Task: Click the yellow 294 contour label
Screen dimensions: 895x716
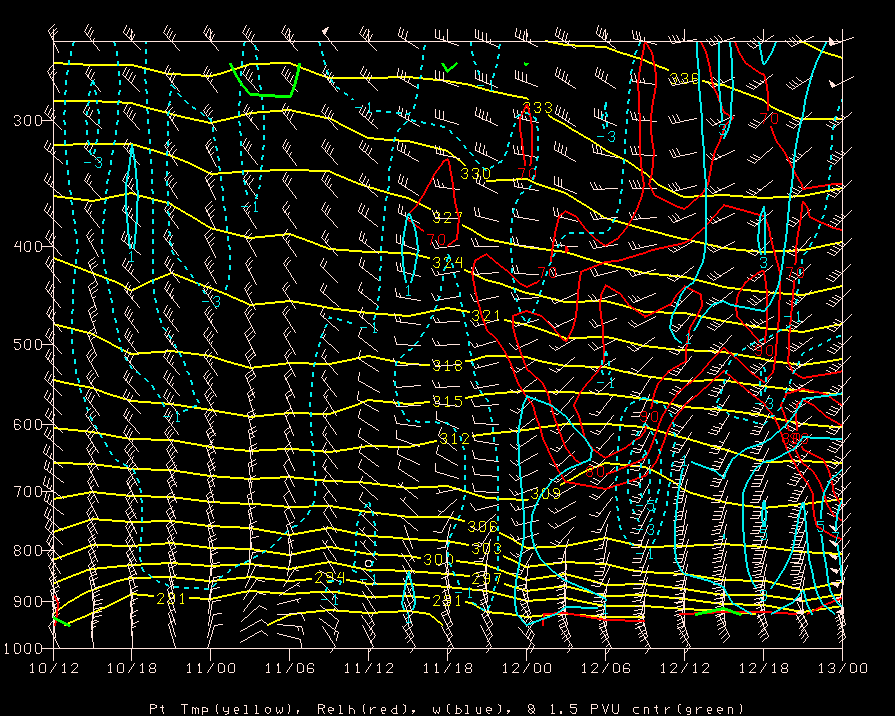Action: click(x=329, y=578)
